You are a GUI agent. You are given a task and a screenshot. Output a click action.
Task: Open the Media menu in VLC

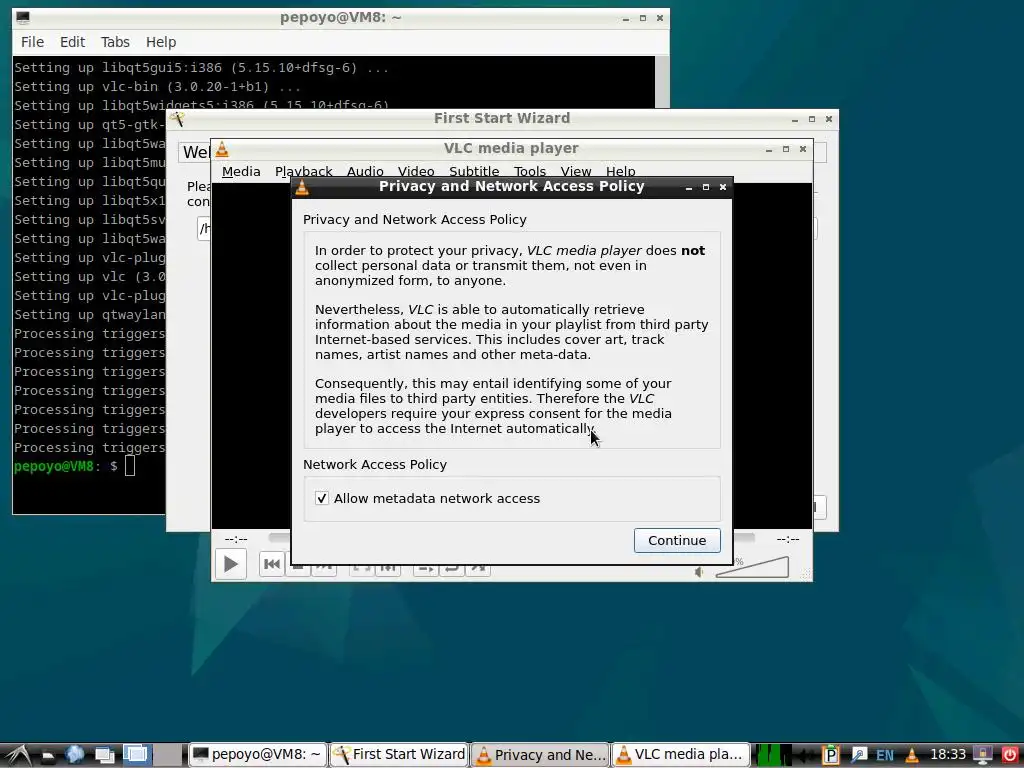click(241, 171)
